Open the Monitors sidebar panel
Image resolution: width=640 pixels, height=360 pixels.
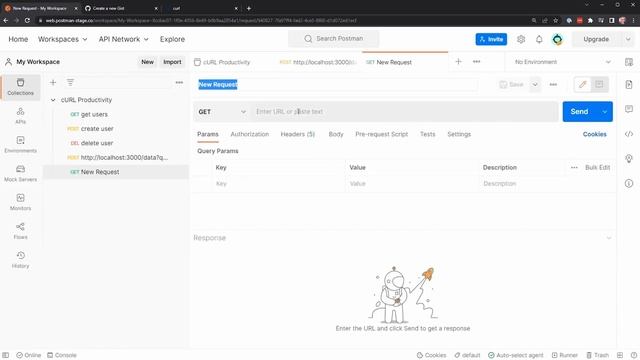click(x=20, y=202)
